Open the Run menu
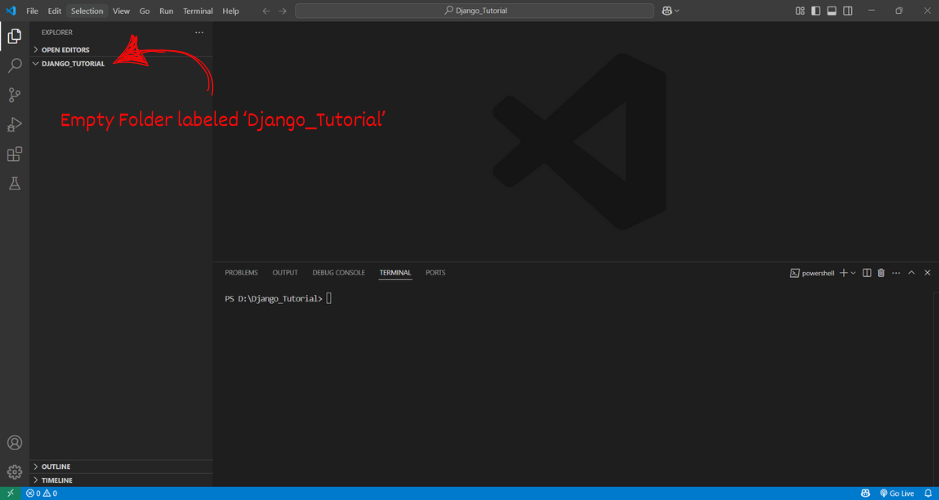 point(166,11)
